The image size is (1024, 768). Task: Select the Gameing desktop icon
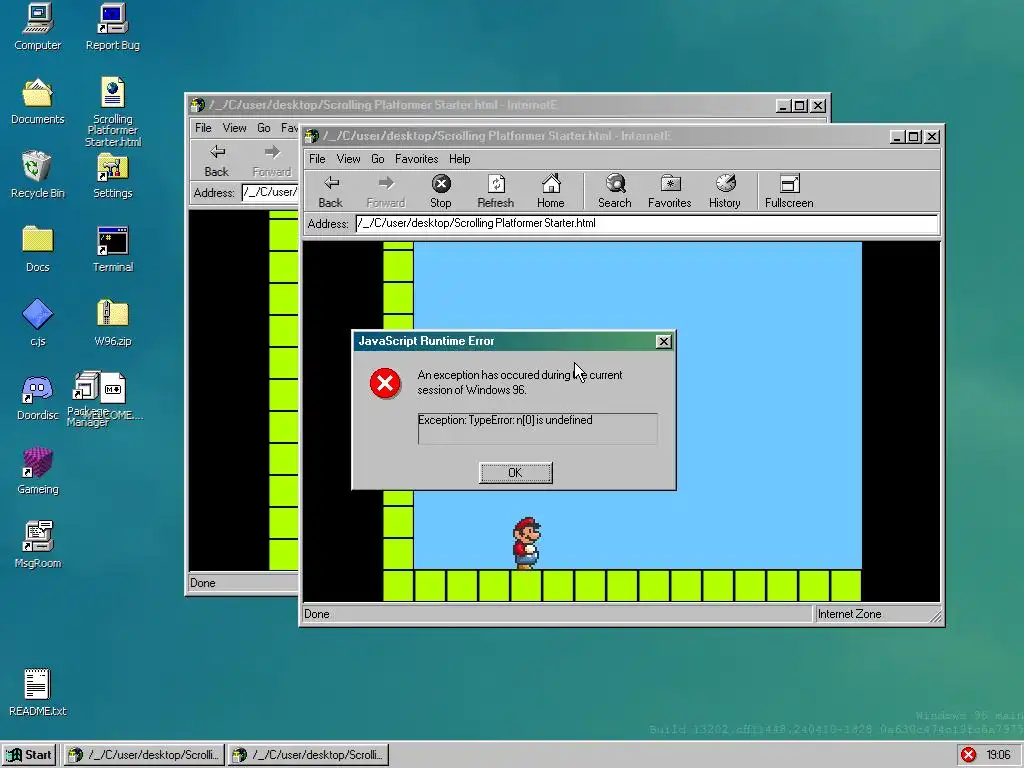pyautogui.click(x=37, y=471)
